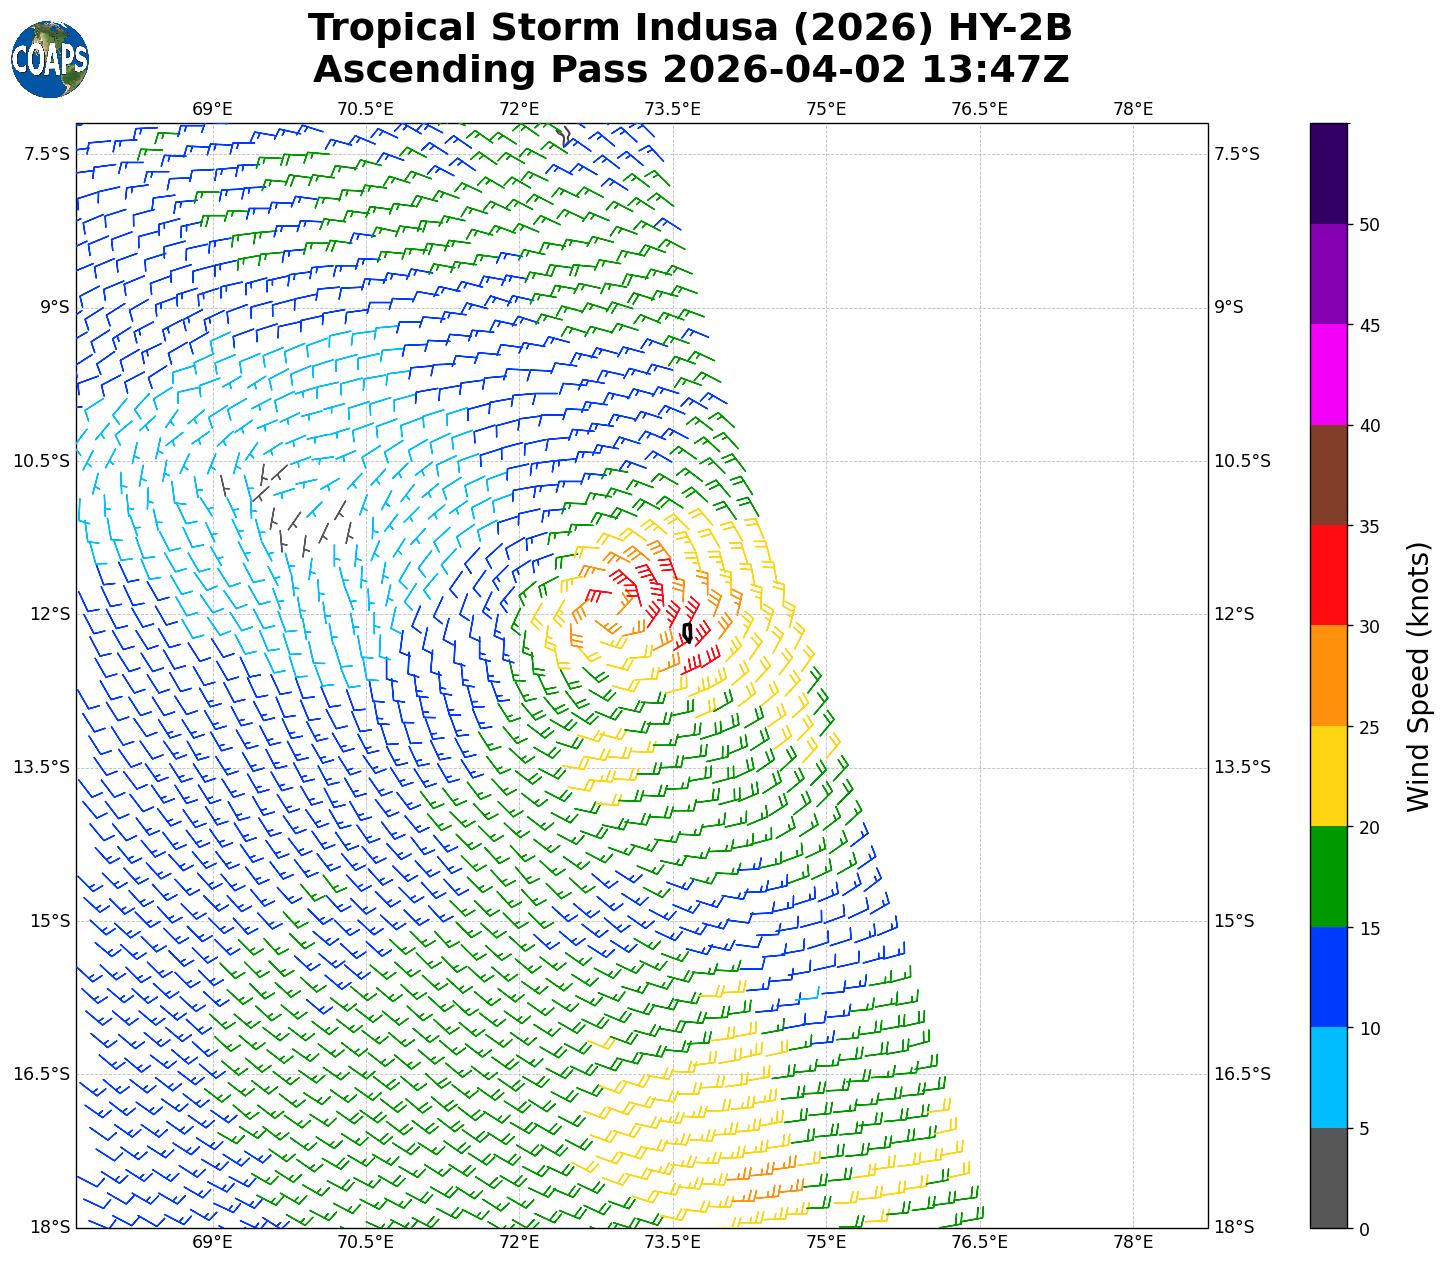
Task: Select the orange 25-30 knot colorbar segment
Action: 1329,676
